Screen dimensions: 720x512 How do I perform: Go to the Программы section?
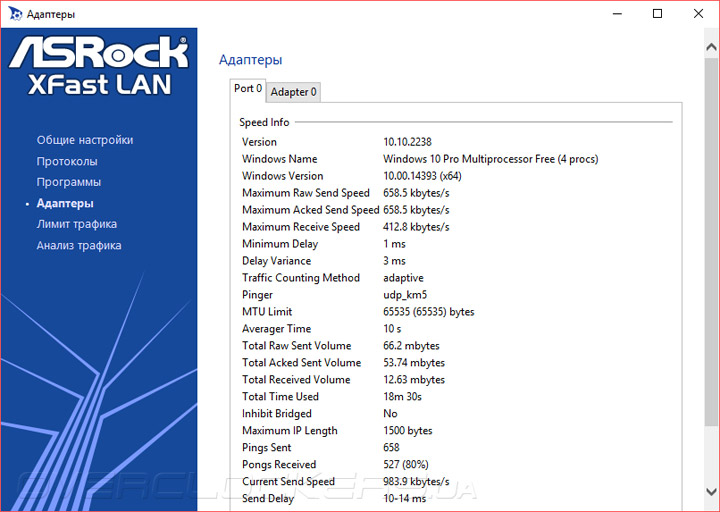click(x=69, y=182)
